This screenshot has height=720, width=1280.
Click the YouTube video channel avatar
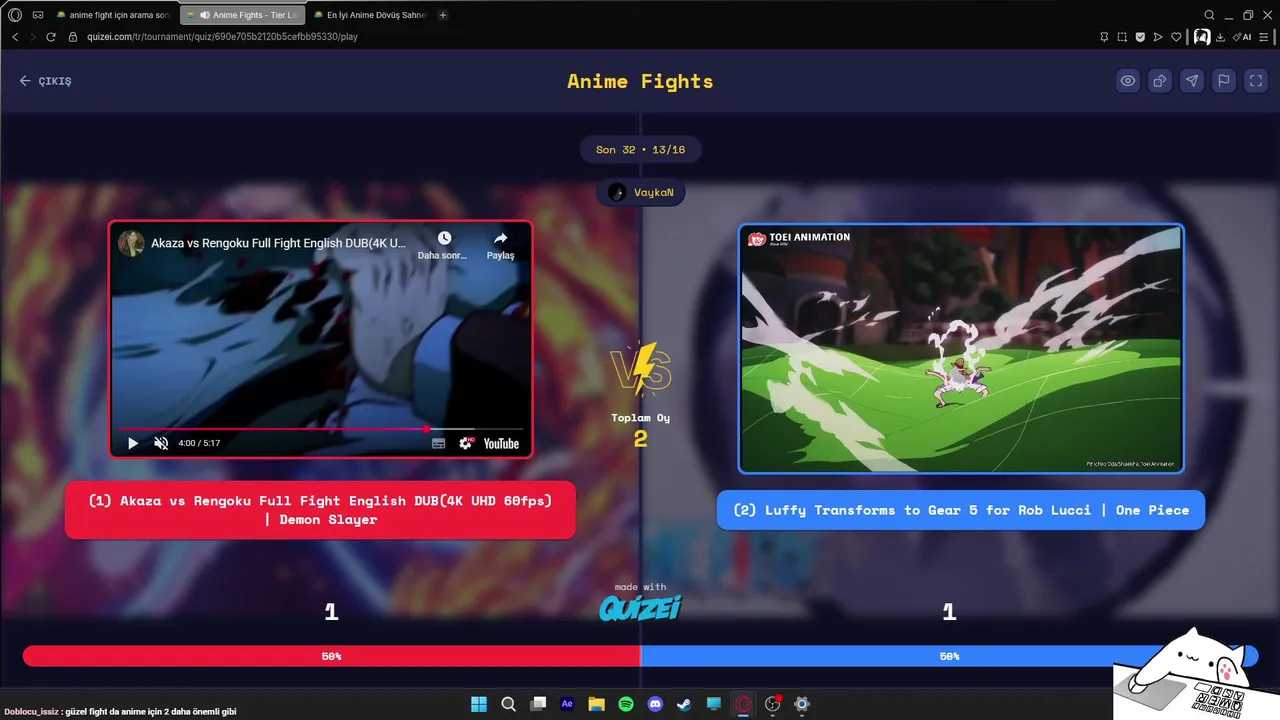[x=131, y=243]
